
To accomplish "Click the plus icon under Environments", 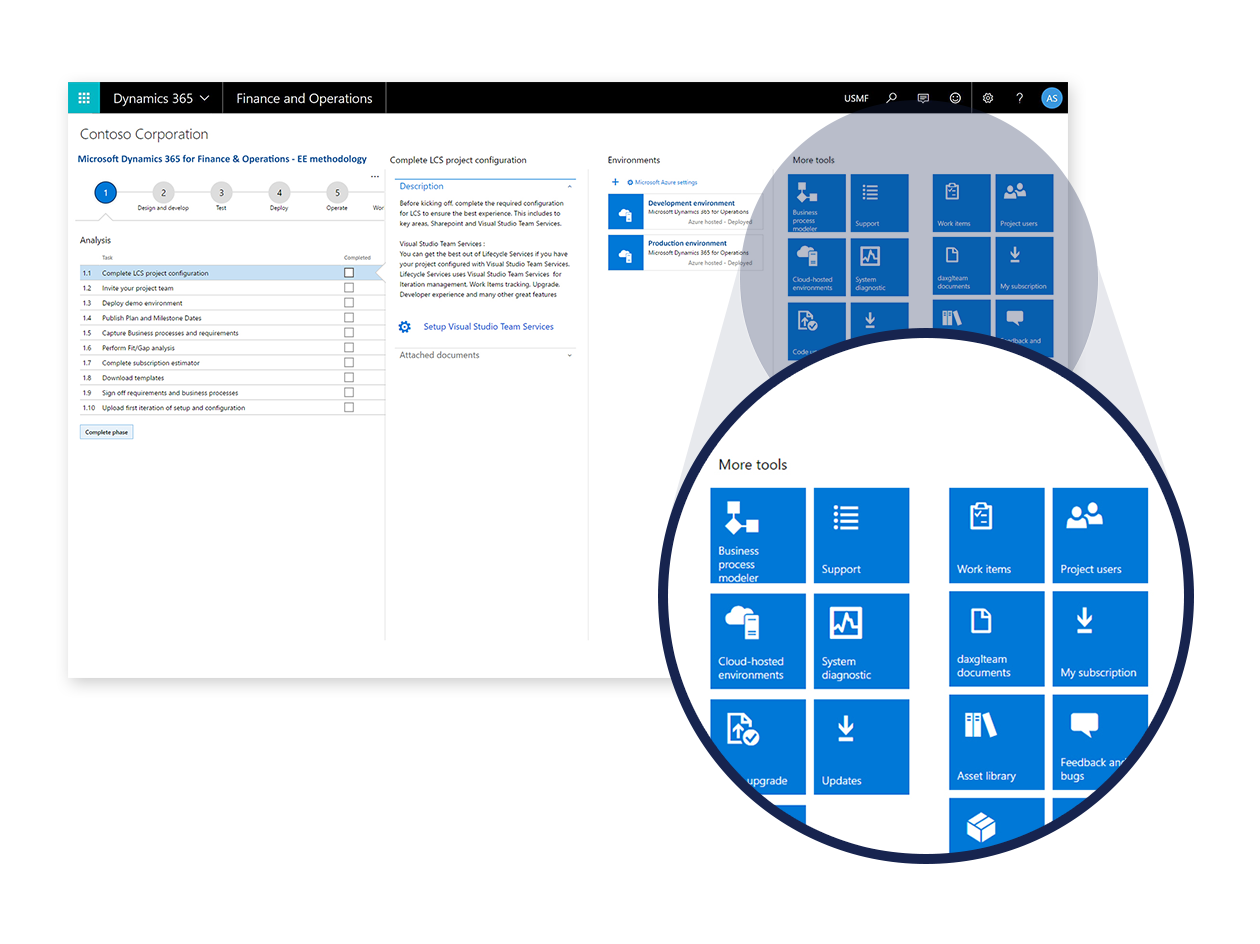I will [615, 182].
